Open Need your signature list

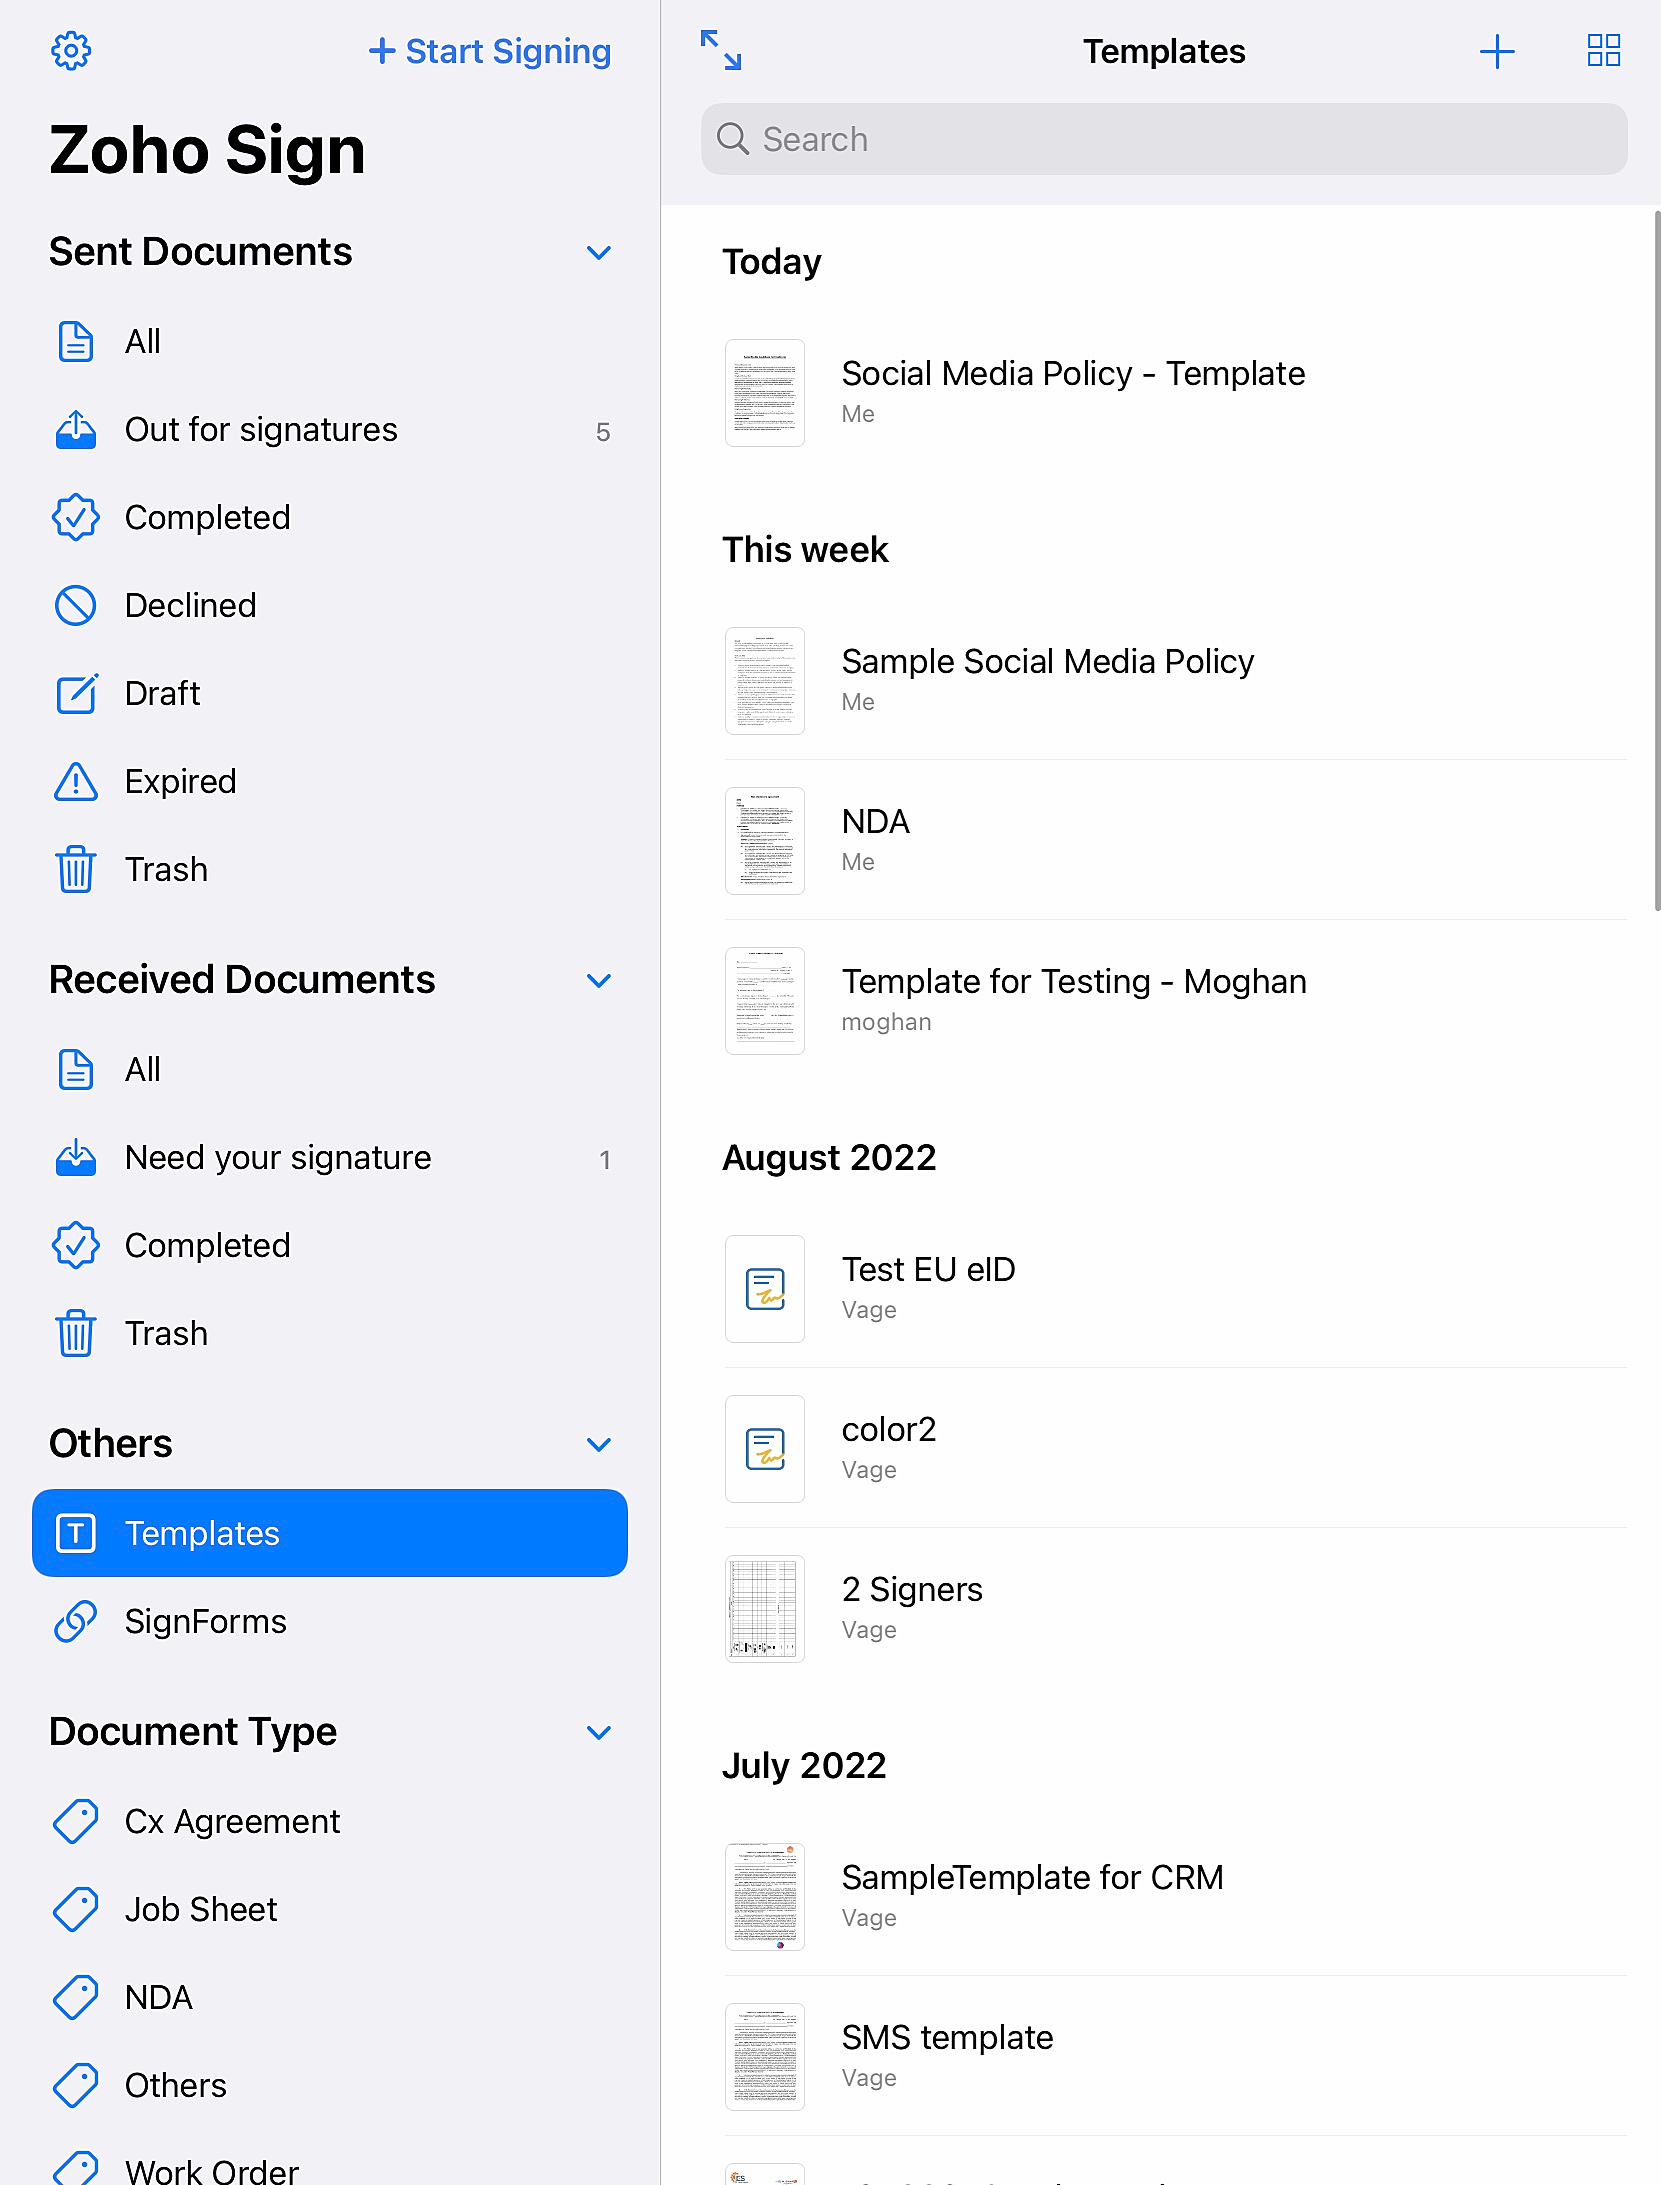(330, 1157)
